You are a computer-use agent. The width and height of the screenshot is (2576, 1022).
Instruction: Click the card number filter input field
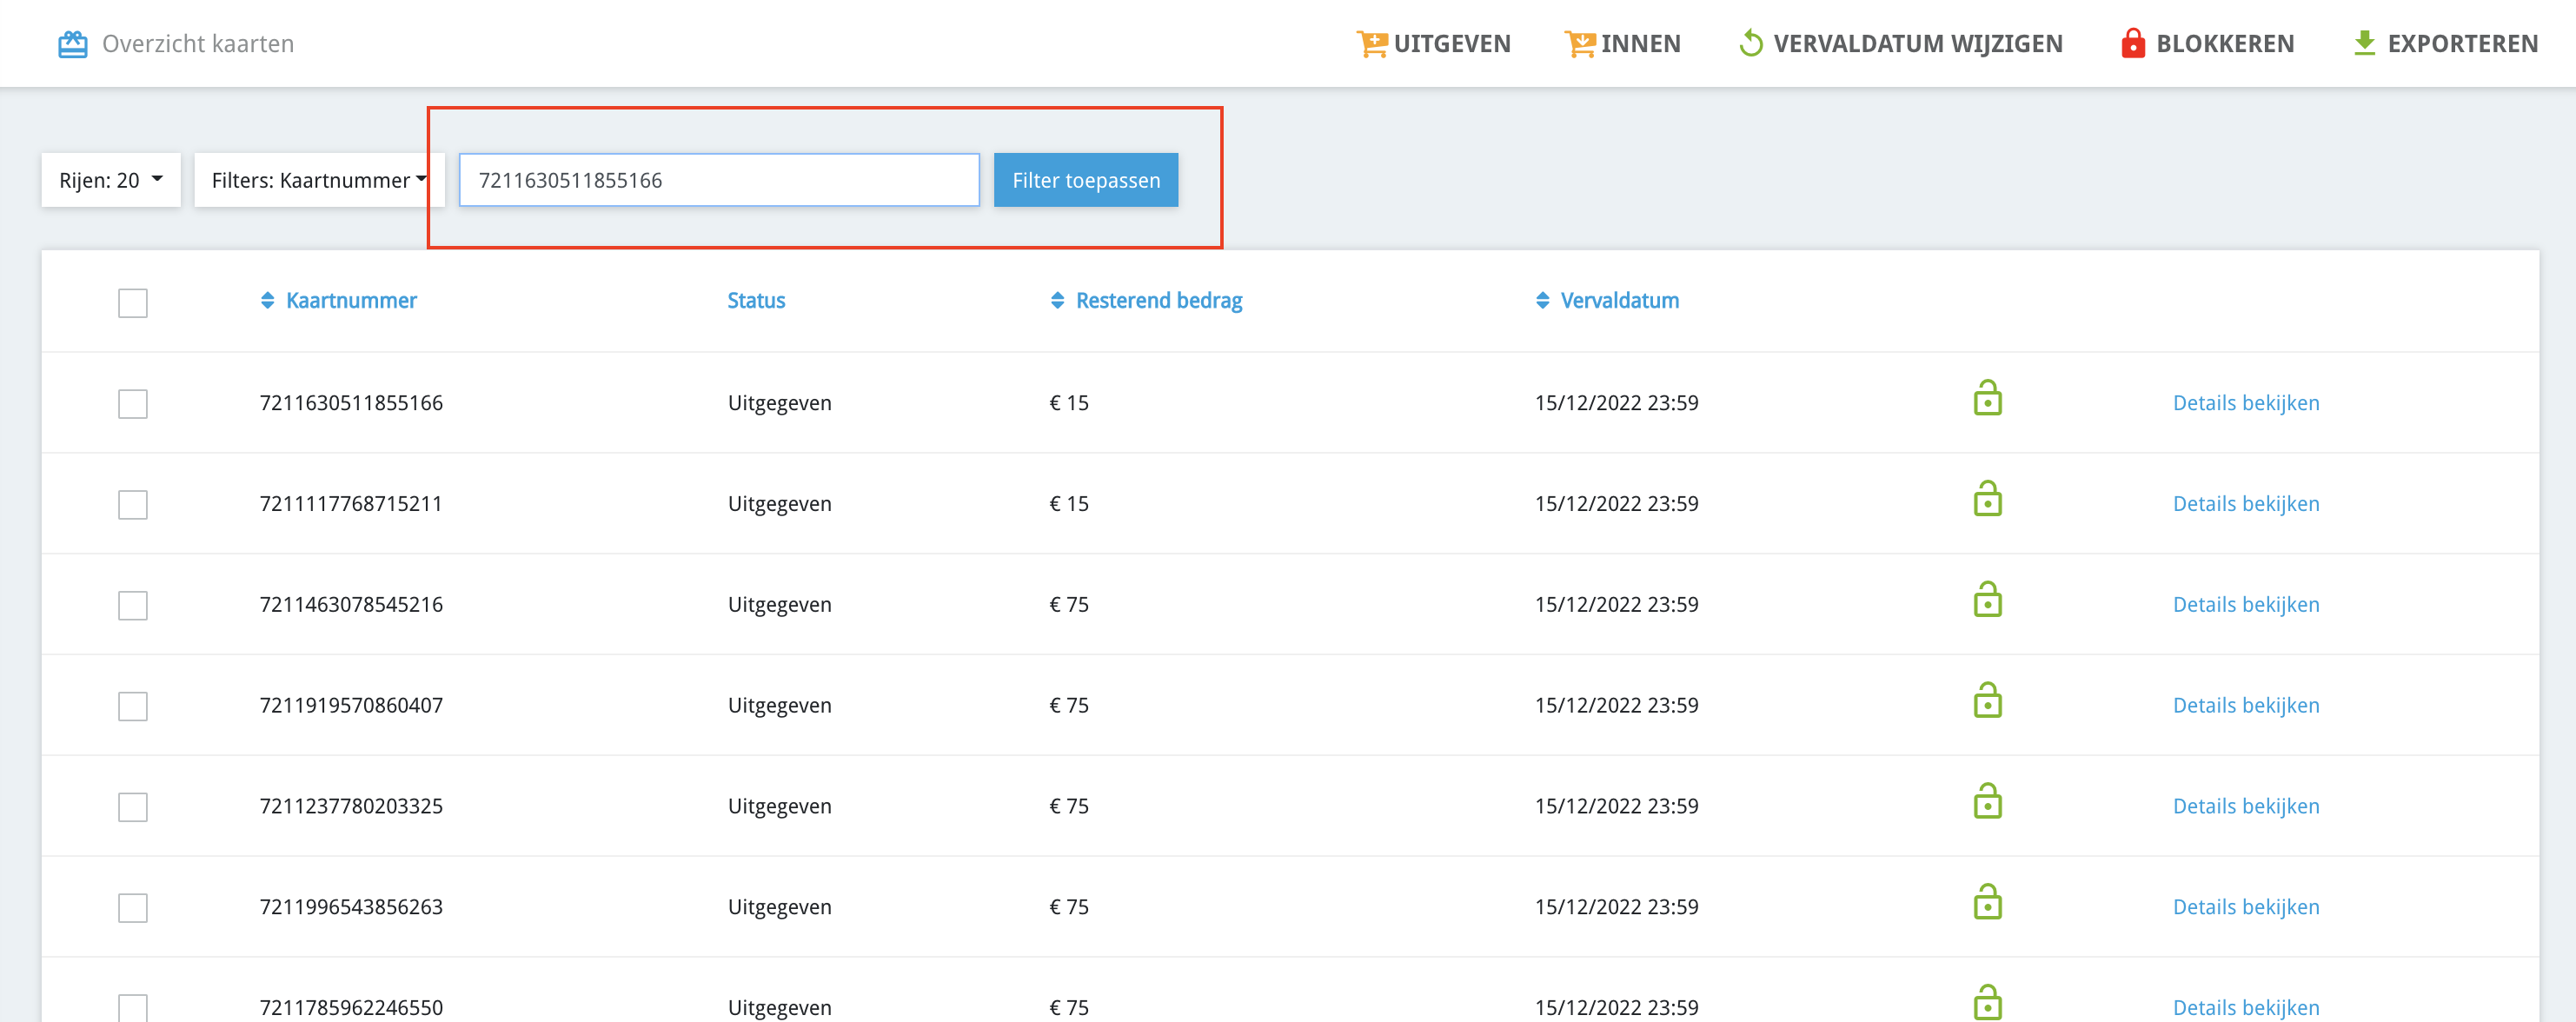coord(718,180)
